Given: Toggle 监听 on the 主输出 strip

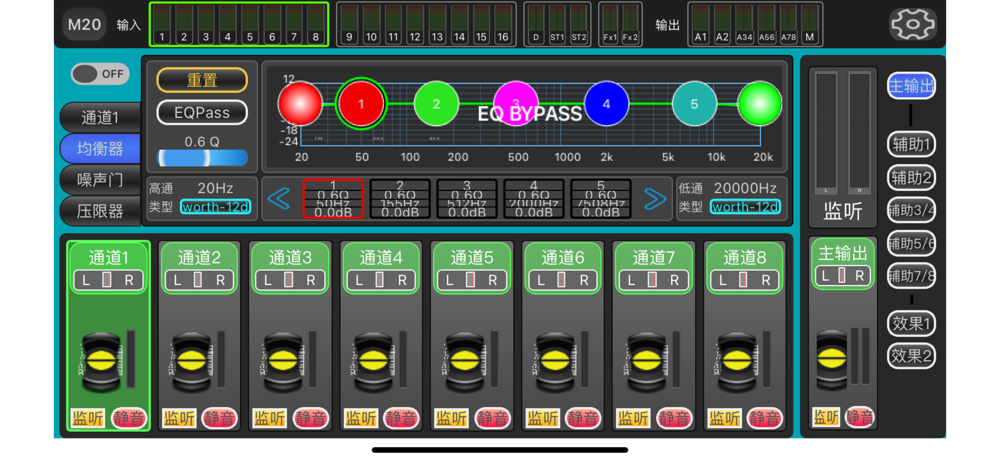Looking at the screenshot, I should [826, 417].
